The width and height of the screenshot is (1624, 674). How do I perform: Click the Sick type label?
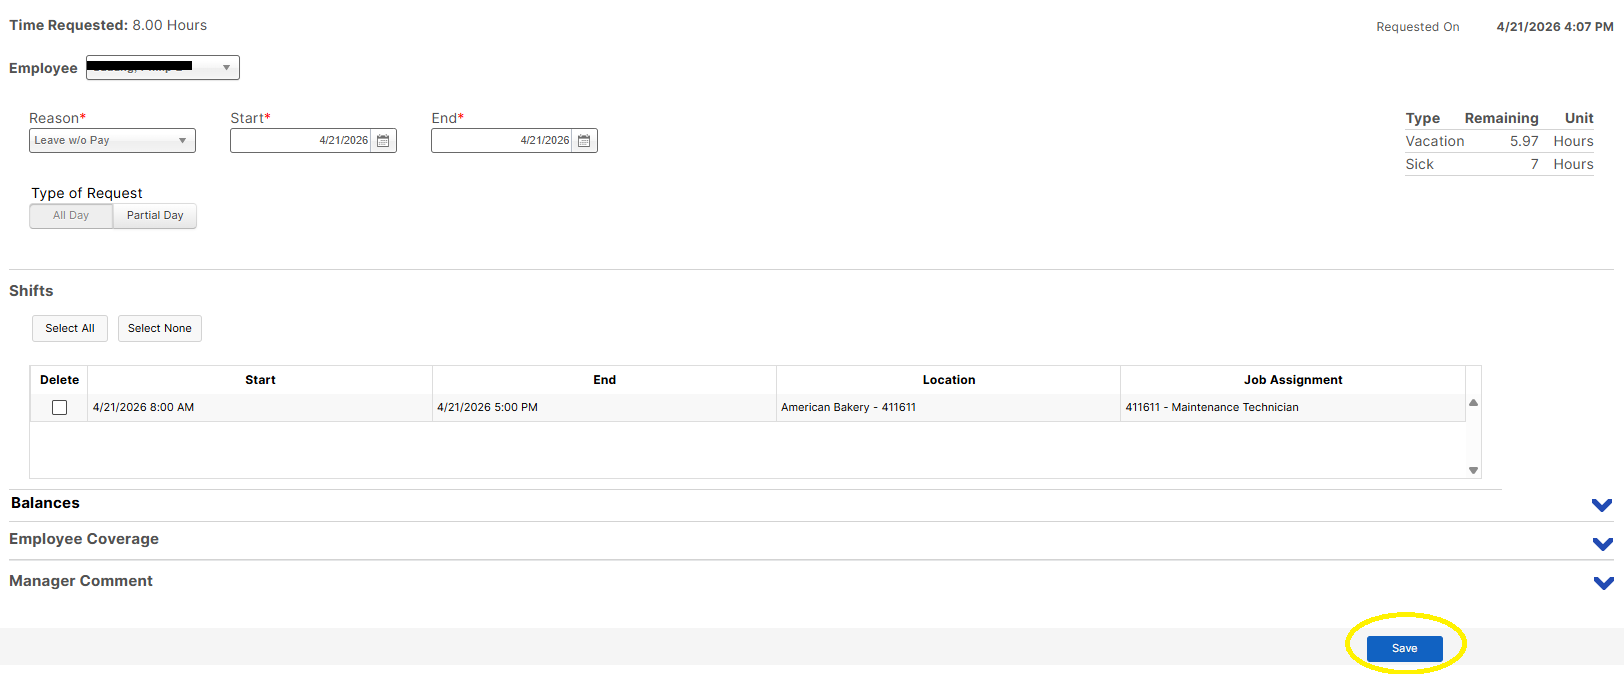pos(1420,165)
